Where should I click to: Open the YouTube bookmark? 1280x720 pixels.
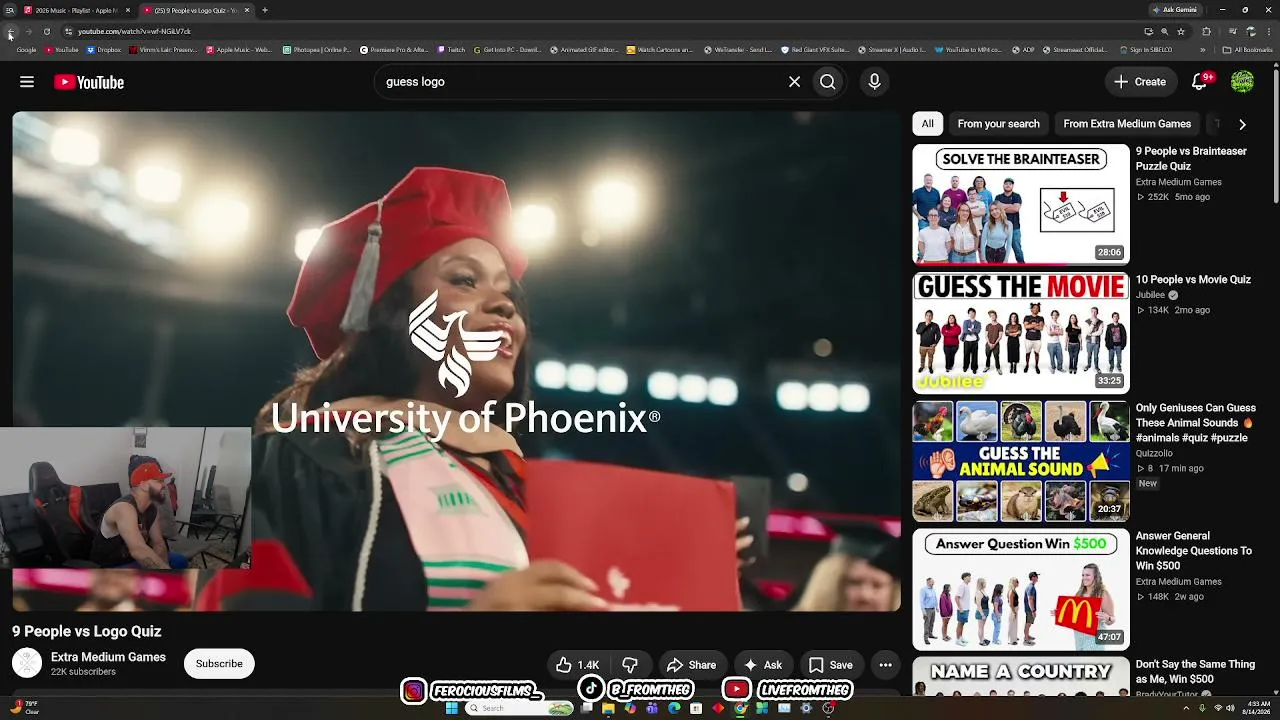pos(62,50)
